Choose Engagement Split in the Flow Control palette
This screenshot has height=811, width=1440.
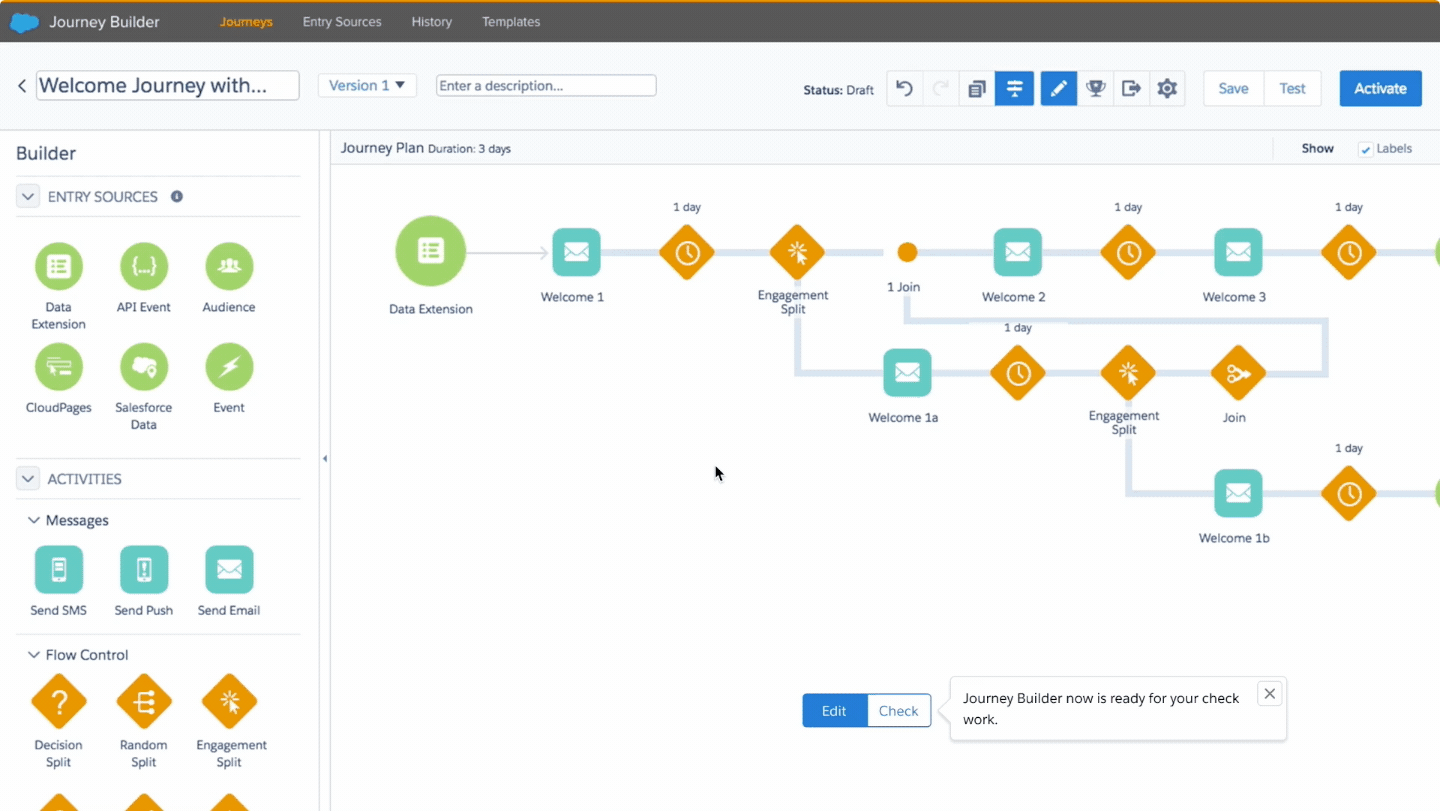pos(229,702)
